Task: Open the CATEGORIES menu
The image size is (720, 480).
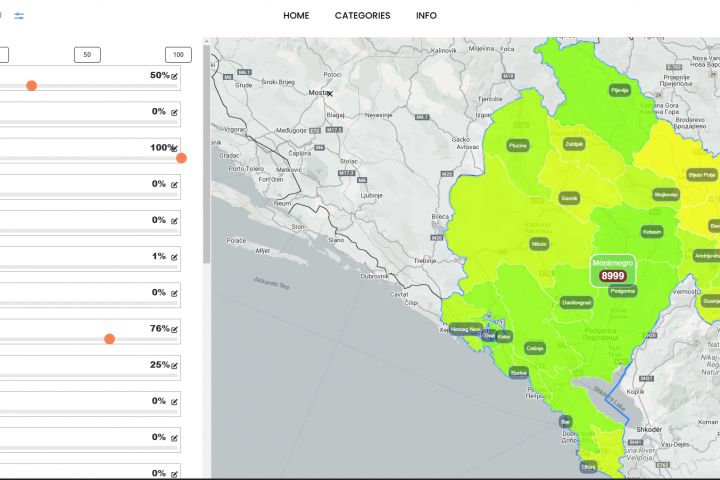Action: (362, 16)
